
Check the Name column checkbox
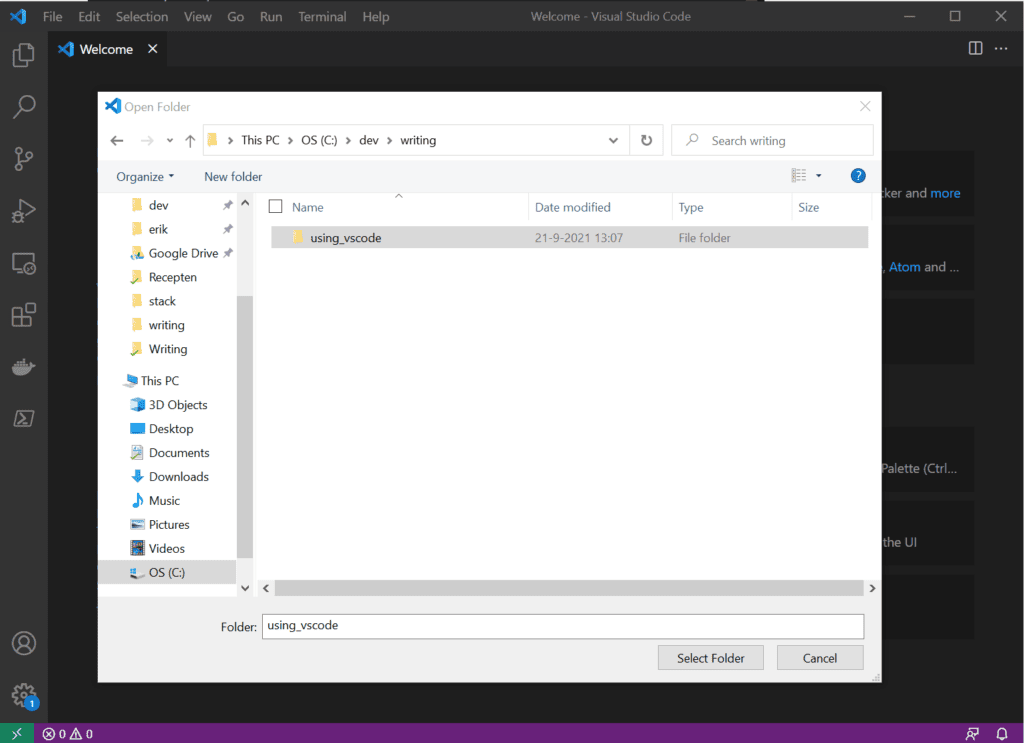click(x=275, y=207)
